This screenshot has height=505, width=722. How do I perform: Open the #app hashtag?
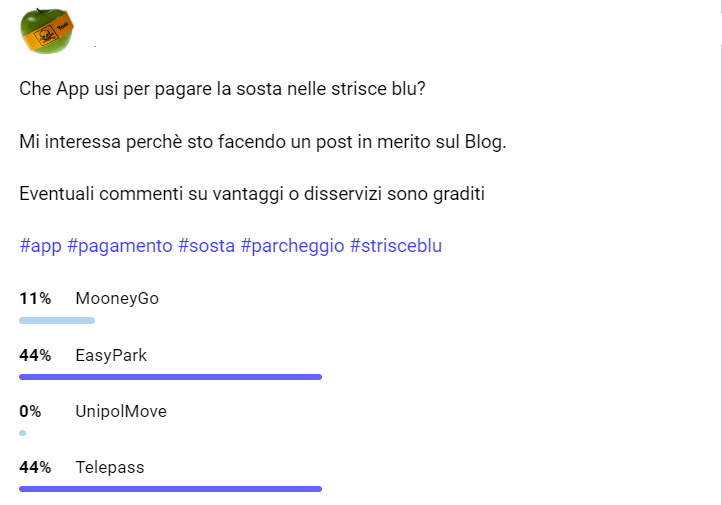[x=40, y=246]
